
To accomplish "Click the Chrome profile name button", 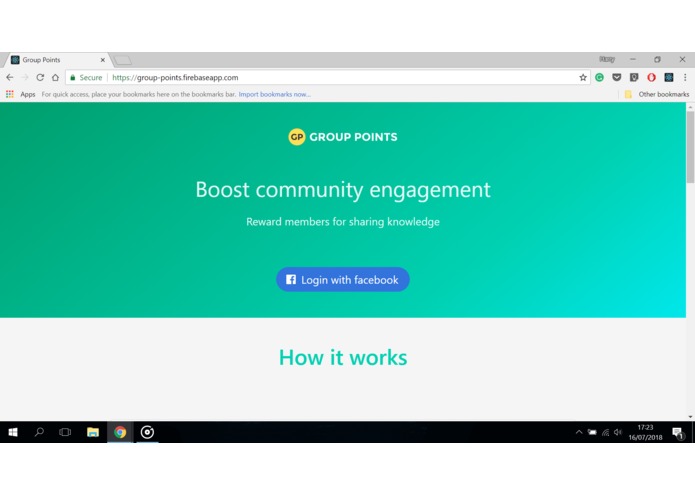I will pyautogui.click(x=607, y=59).
